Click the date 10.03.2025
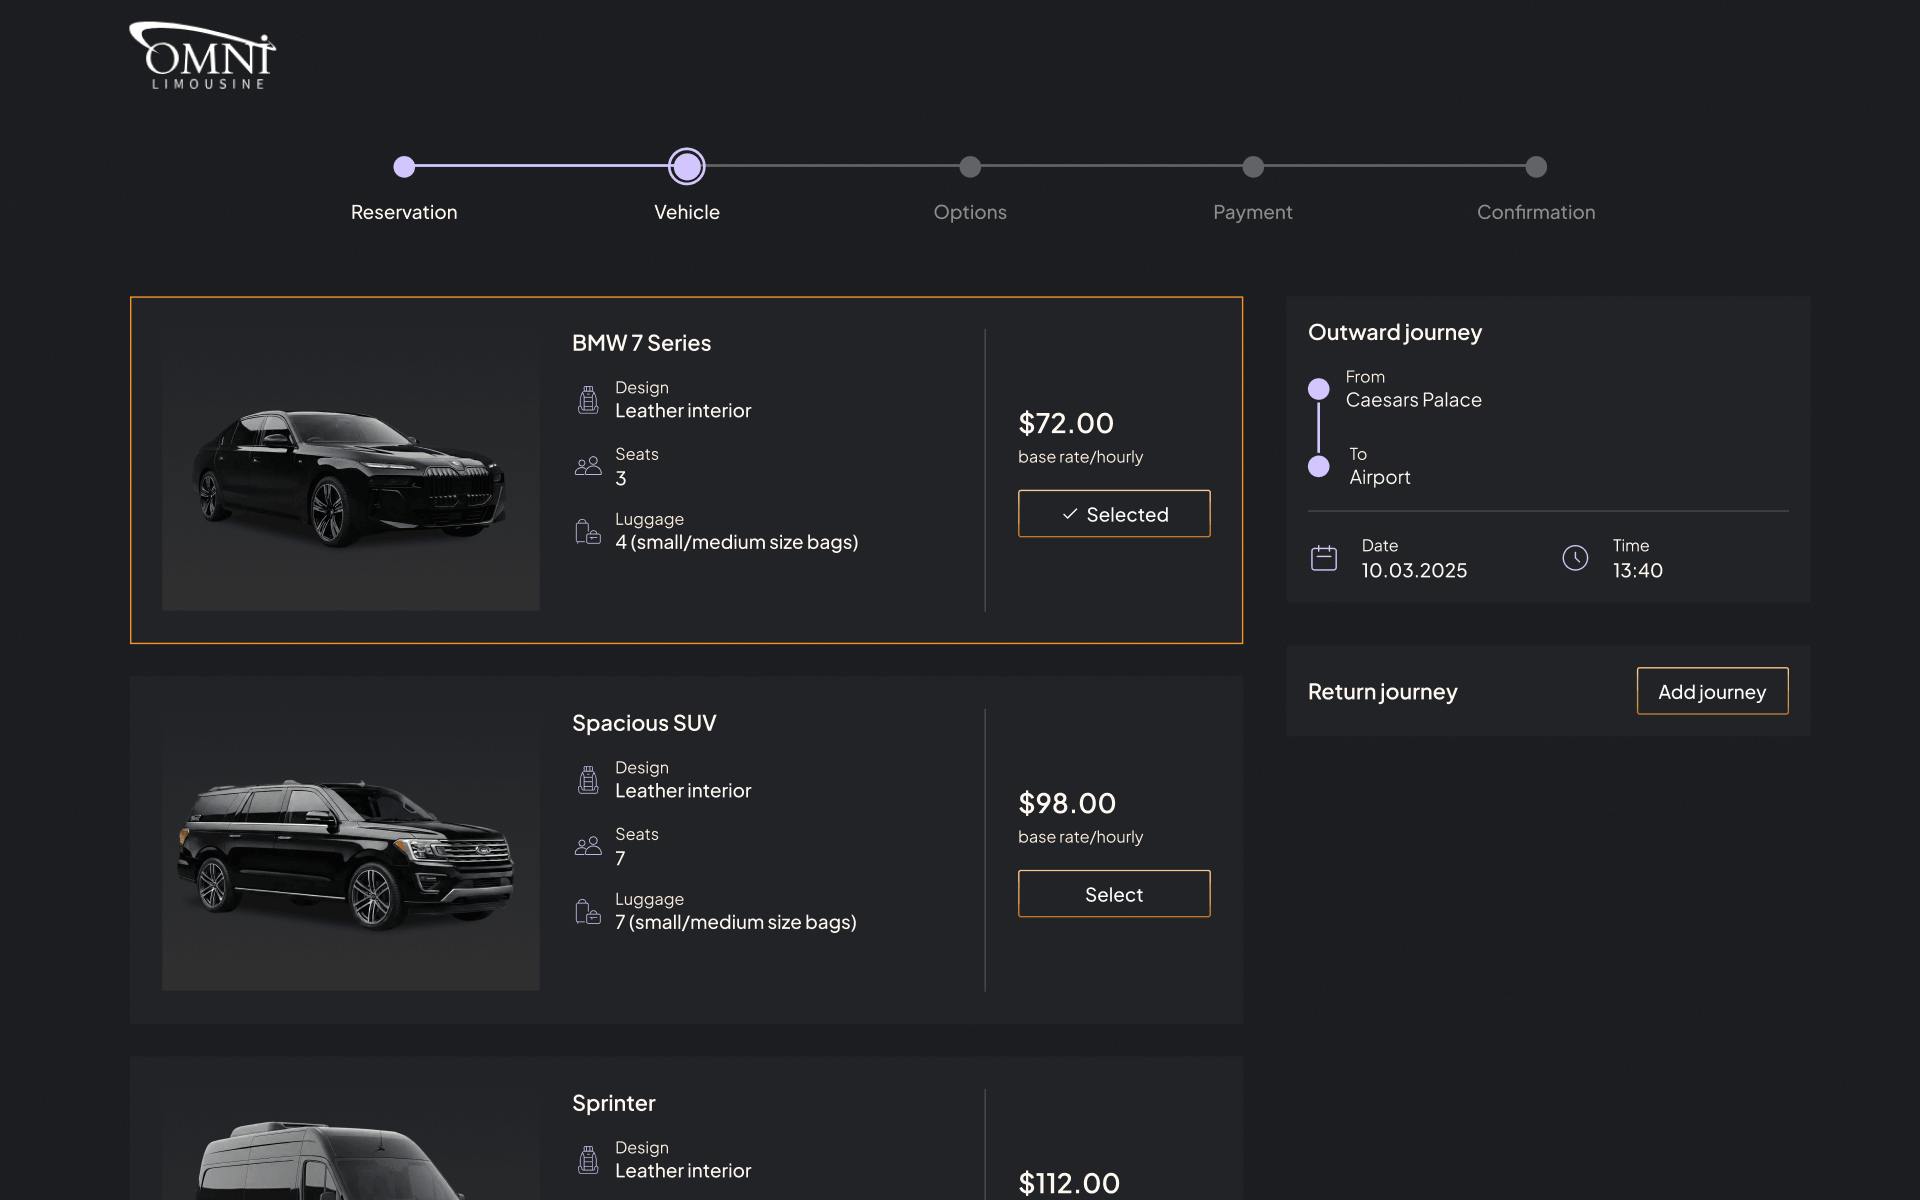This screenshot has width=1920, height=1200. [1414, 570]
